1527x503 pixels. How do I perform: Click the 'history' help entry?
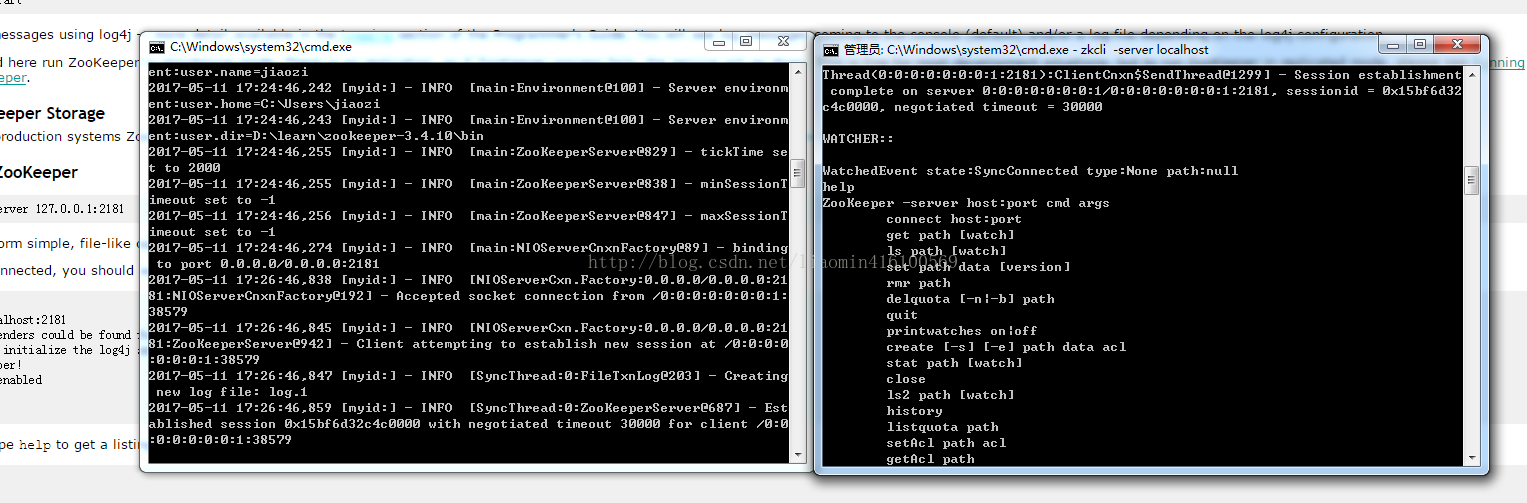(x=914, y=411)
